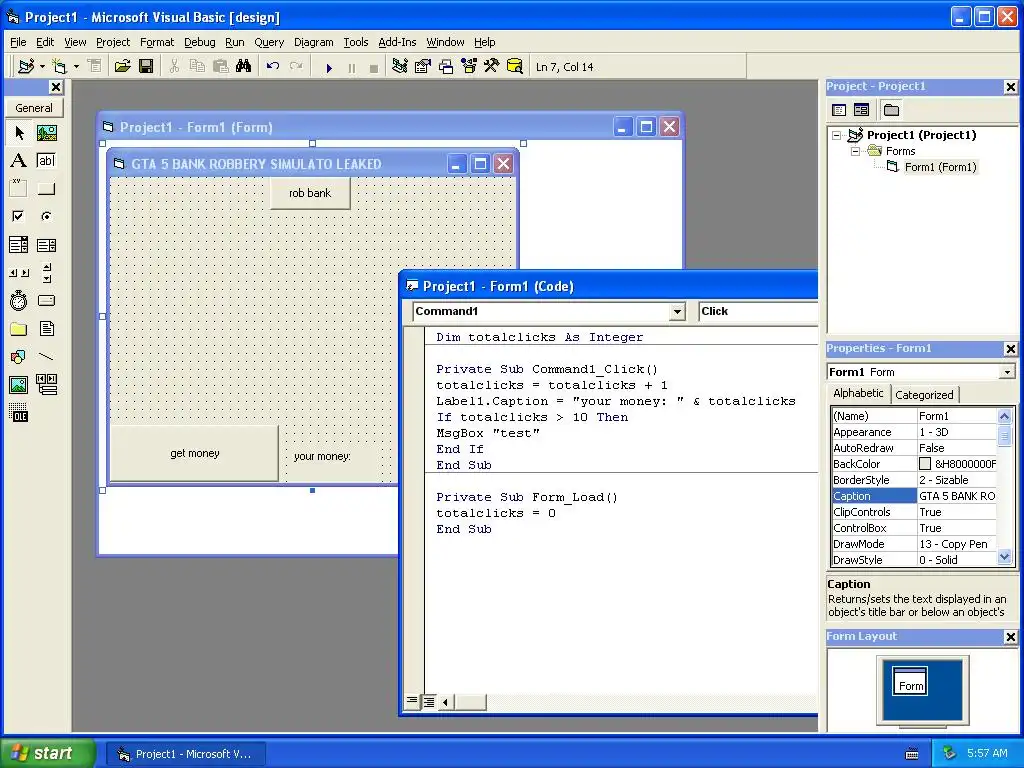Select the horizontal scrollbar control tool

coord(19,273)
